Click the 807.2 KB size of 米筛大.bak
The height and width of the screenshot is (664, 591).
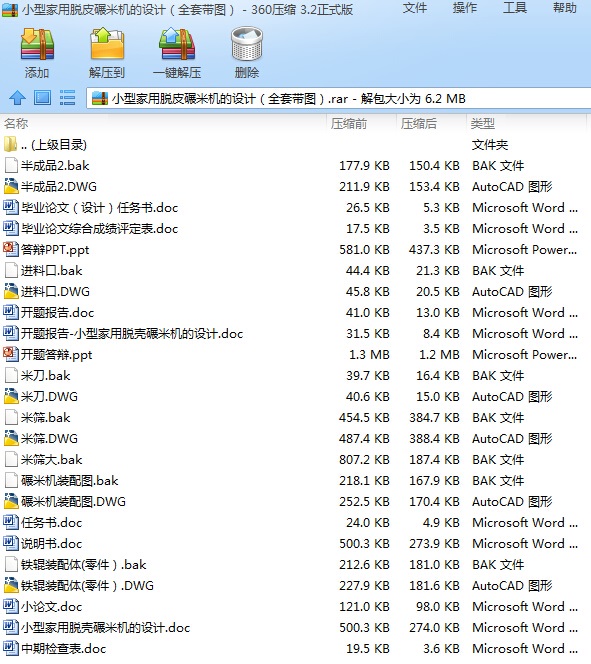click(x=365, y=459)
